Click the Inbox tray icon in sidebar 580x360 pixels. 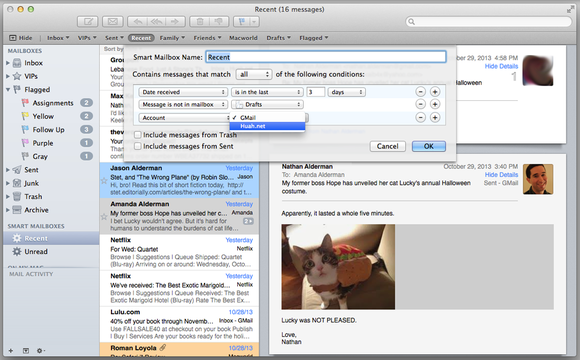(17, 63)
